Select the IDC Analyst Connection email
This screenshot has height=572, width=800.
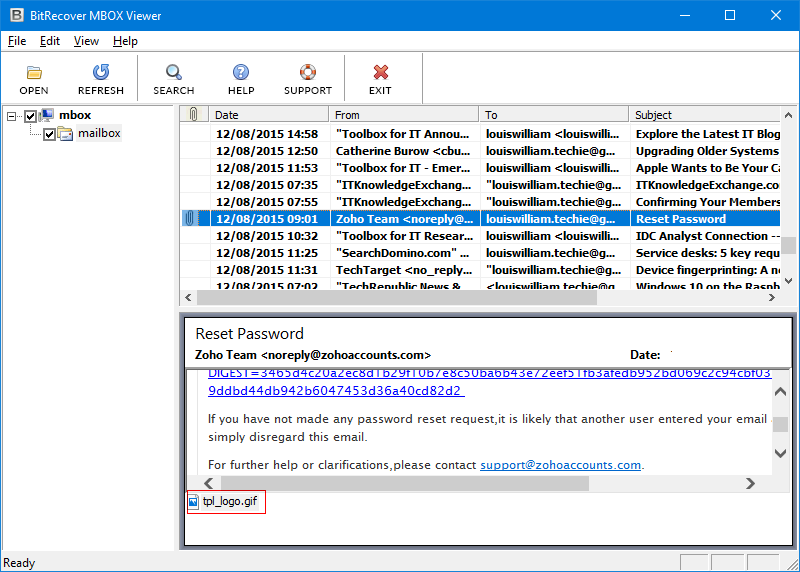pos(480,236)
